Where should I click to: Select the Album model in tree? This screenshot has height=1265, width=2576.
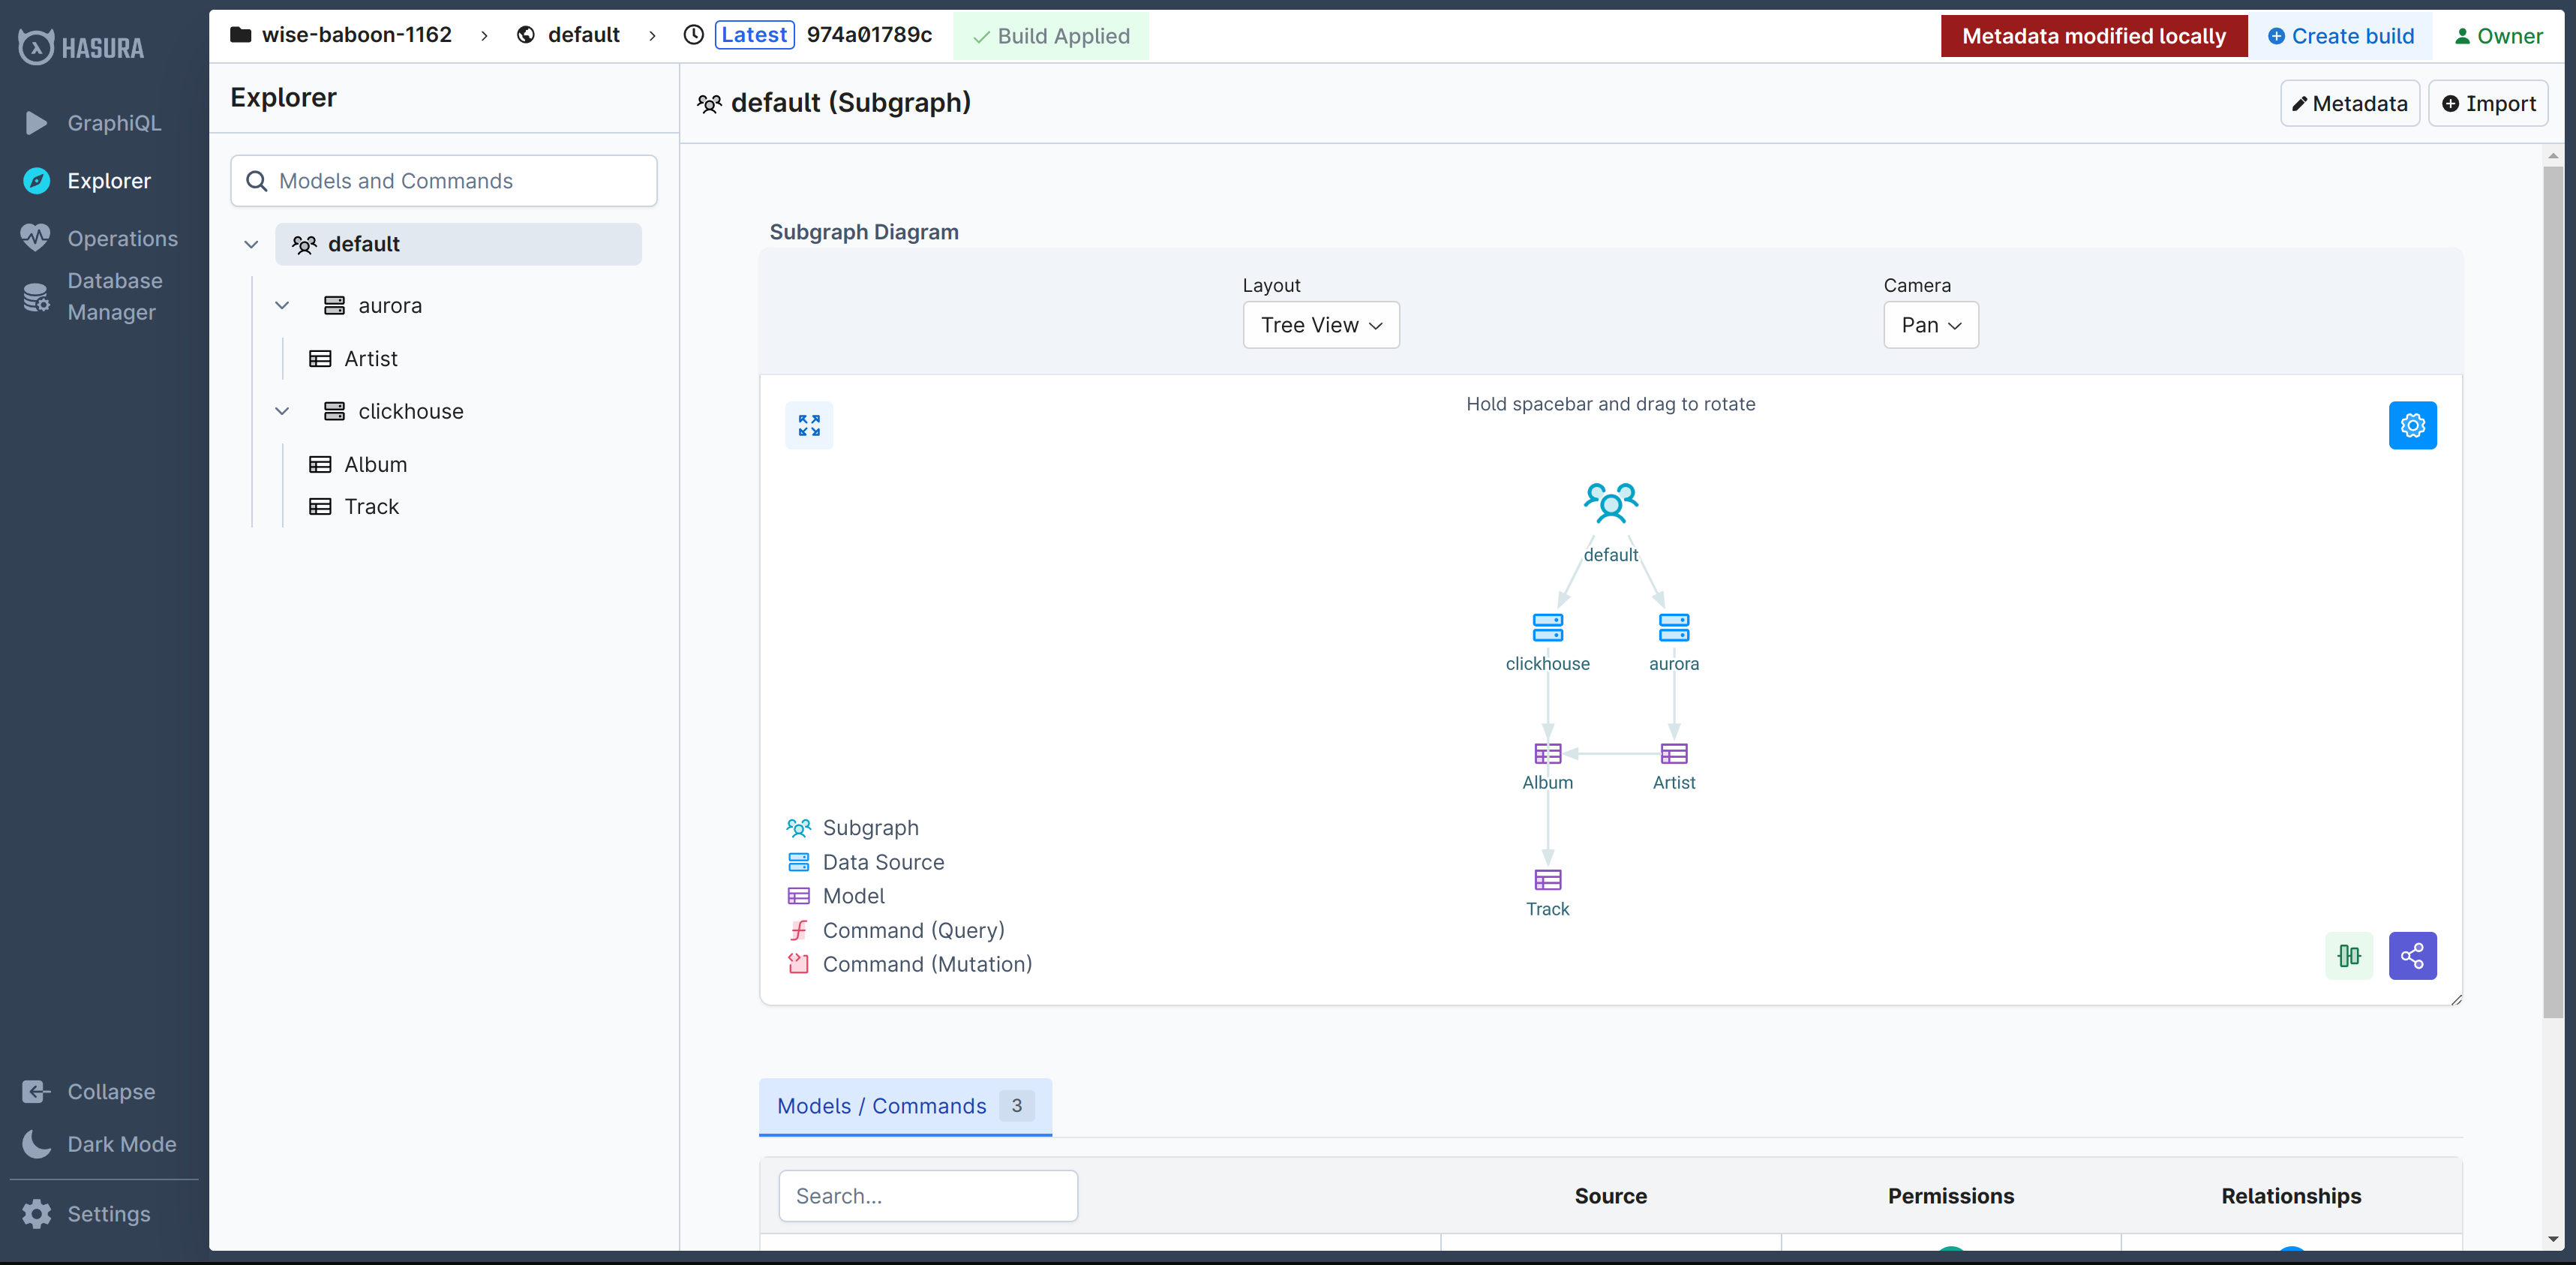[x=358, y=464]
